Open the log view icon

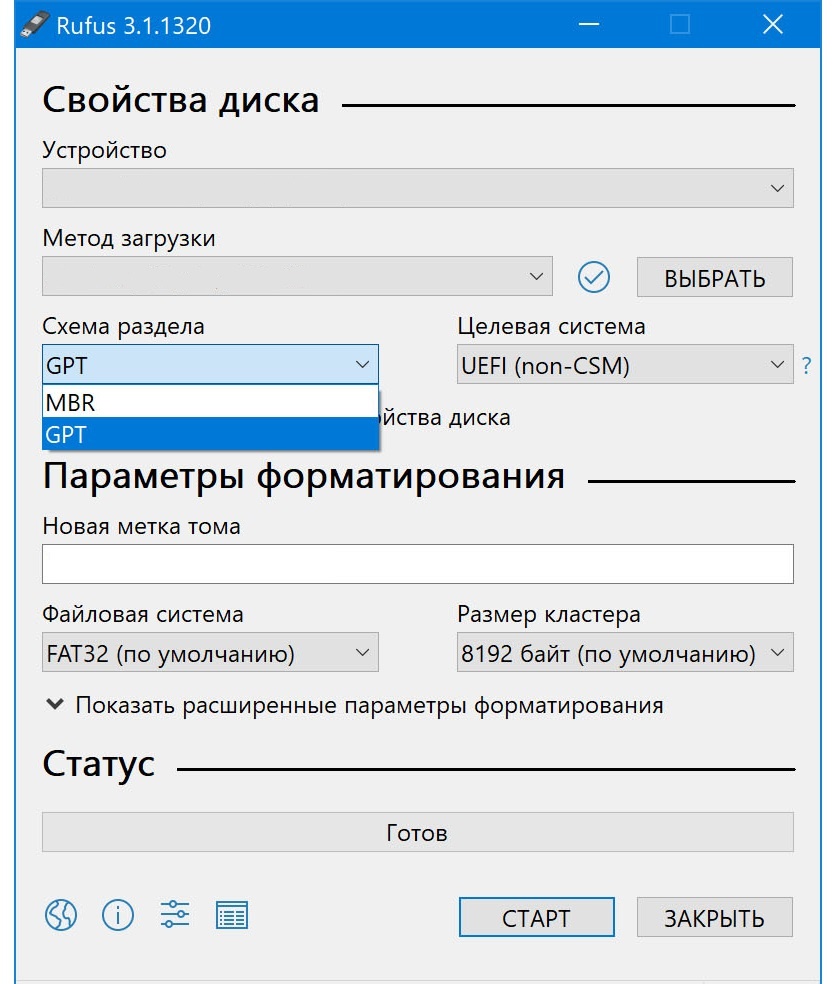tap(231, 915)
